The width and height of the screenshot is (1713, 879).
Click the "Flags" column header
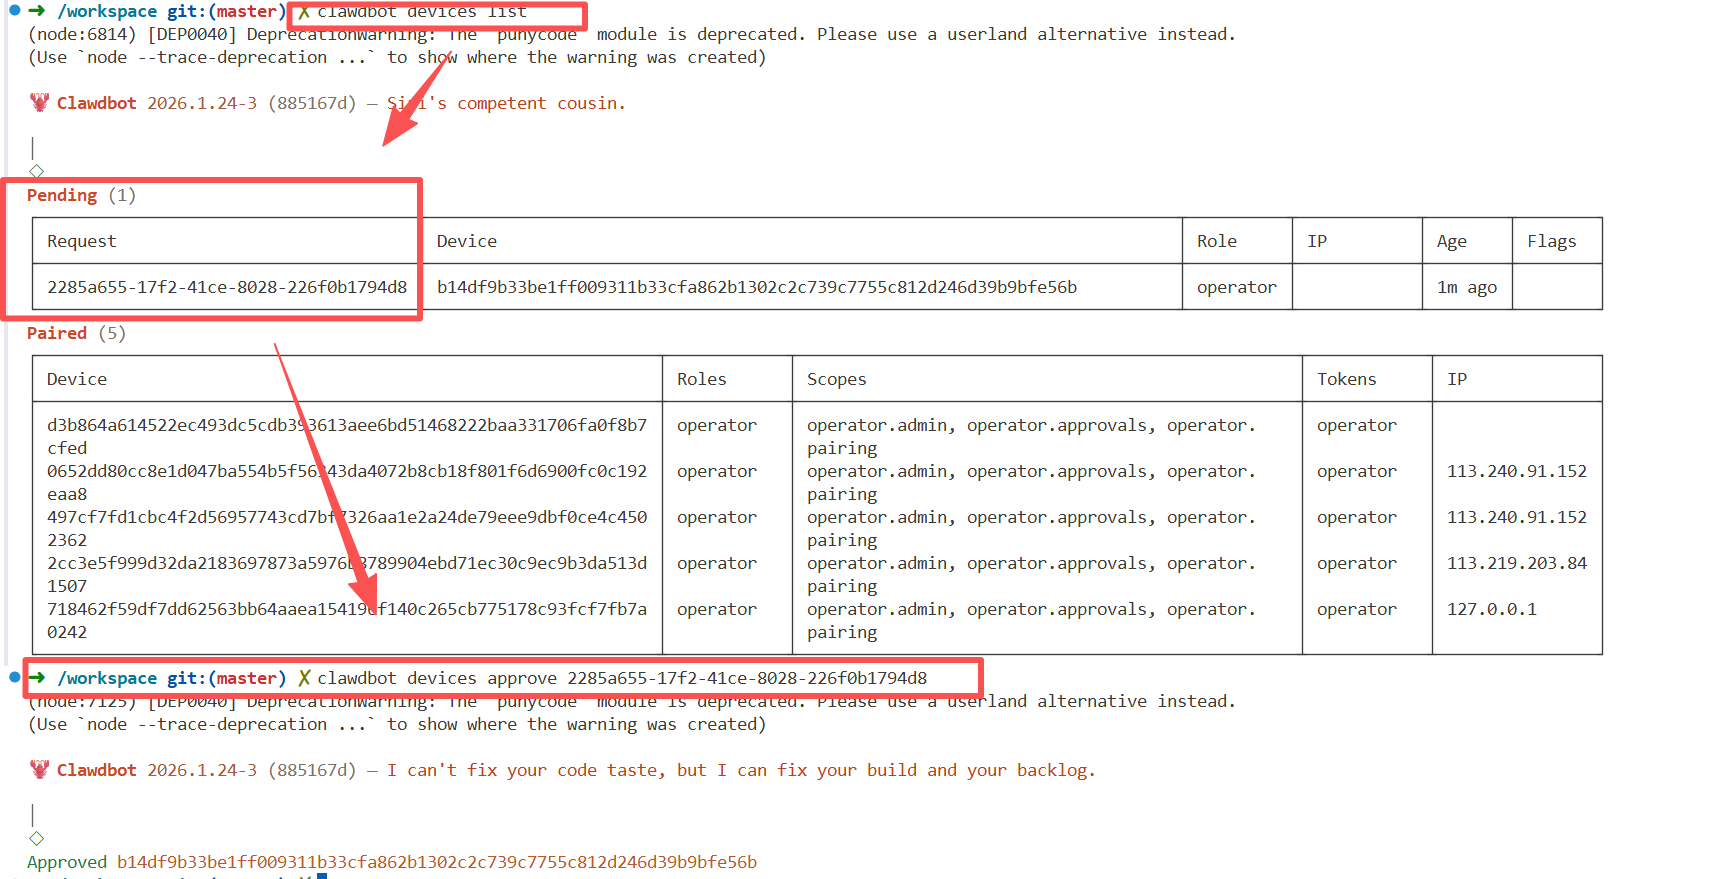coord(1552,241)
